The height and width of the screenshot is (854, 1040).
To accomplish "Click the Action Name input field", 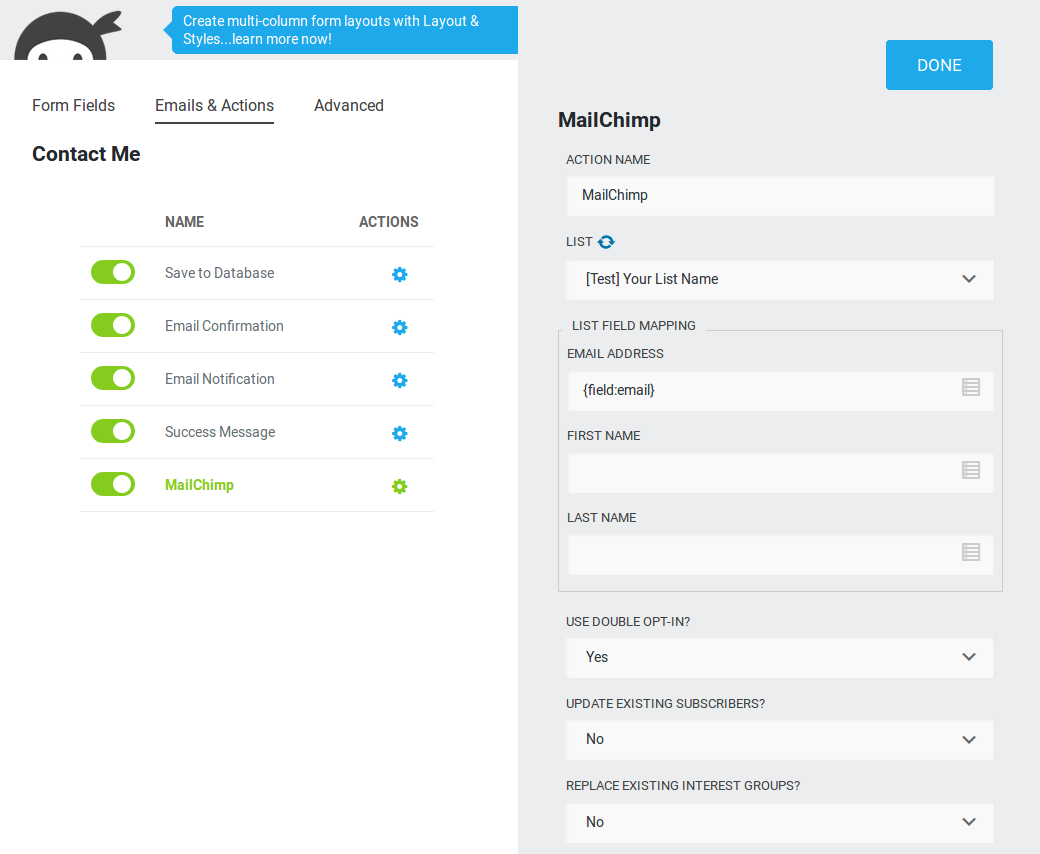I will (780, 196).
